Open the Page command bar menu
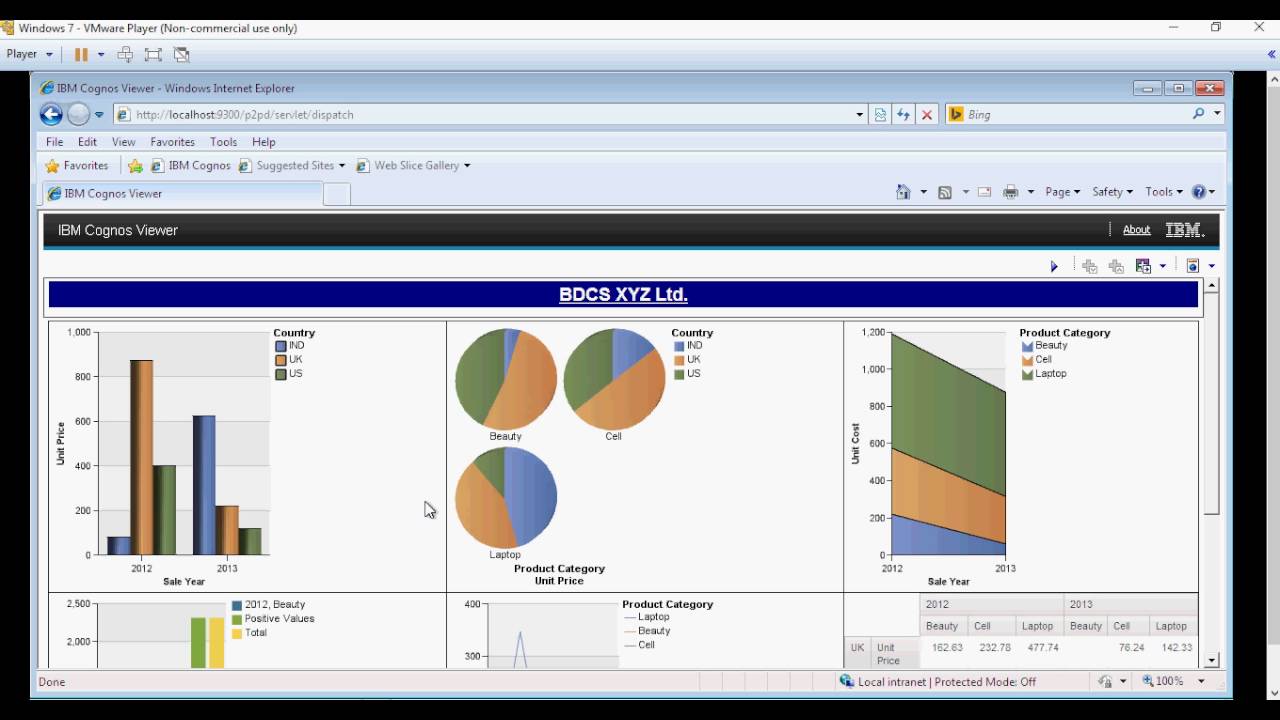Viewport: 1280px width, 720px height. (1062, 192)
